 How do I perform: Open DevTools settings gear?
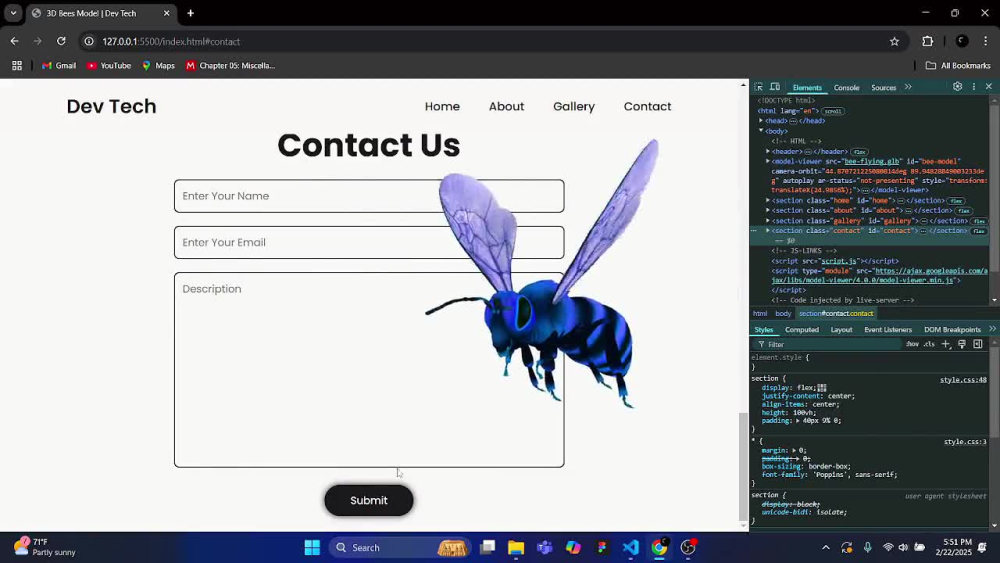[957, 87]
